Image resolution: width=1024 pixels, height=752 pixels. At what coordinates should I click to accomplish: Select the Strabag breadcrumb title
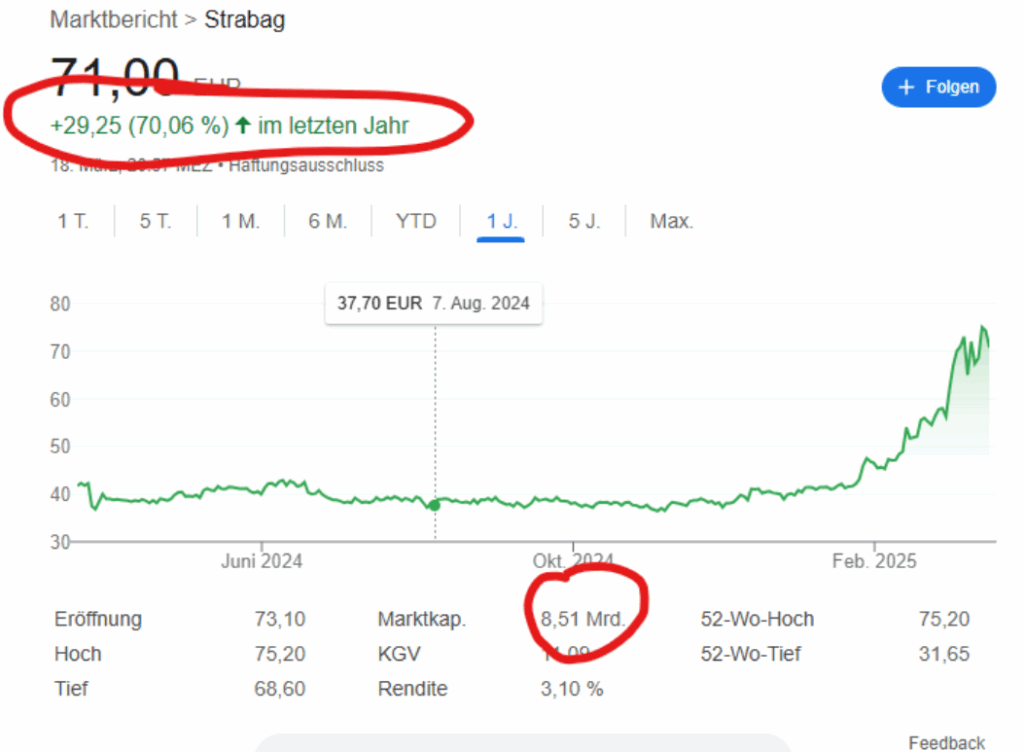[245, 20]
